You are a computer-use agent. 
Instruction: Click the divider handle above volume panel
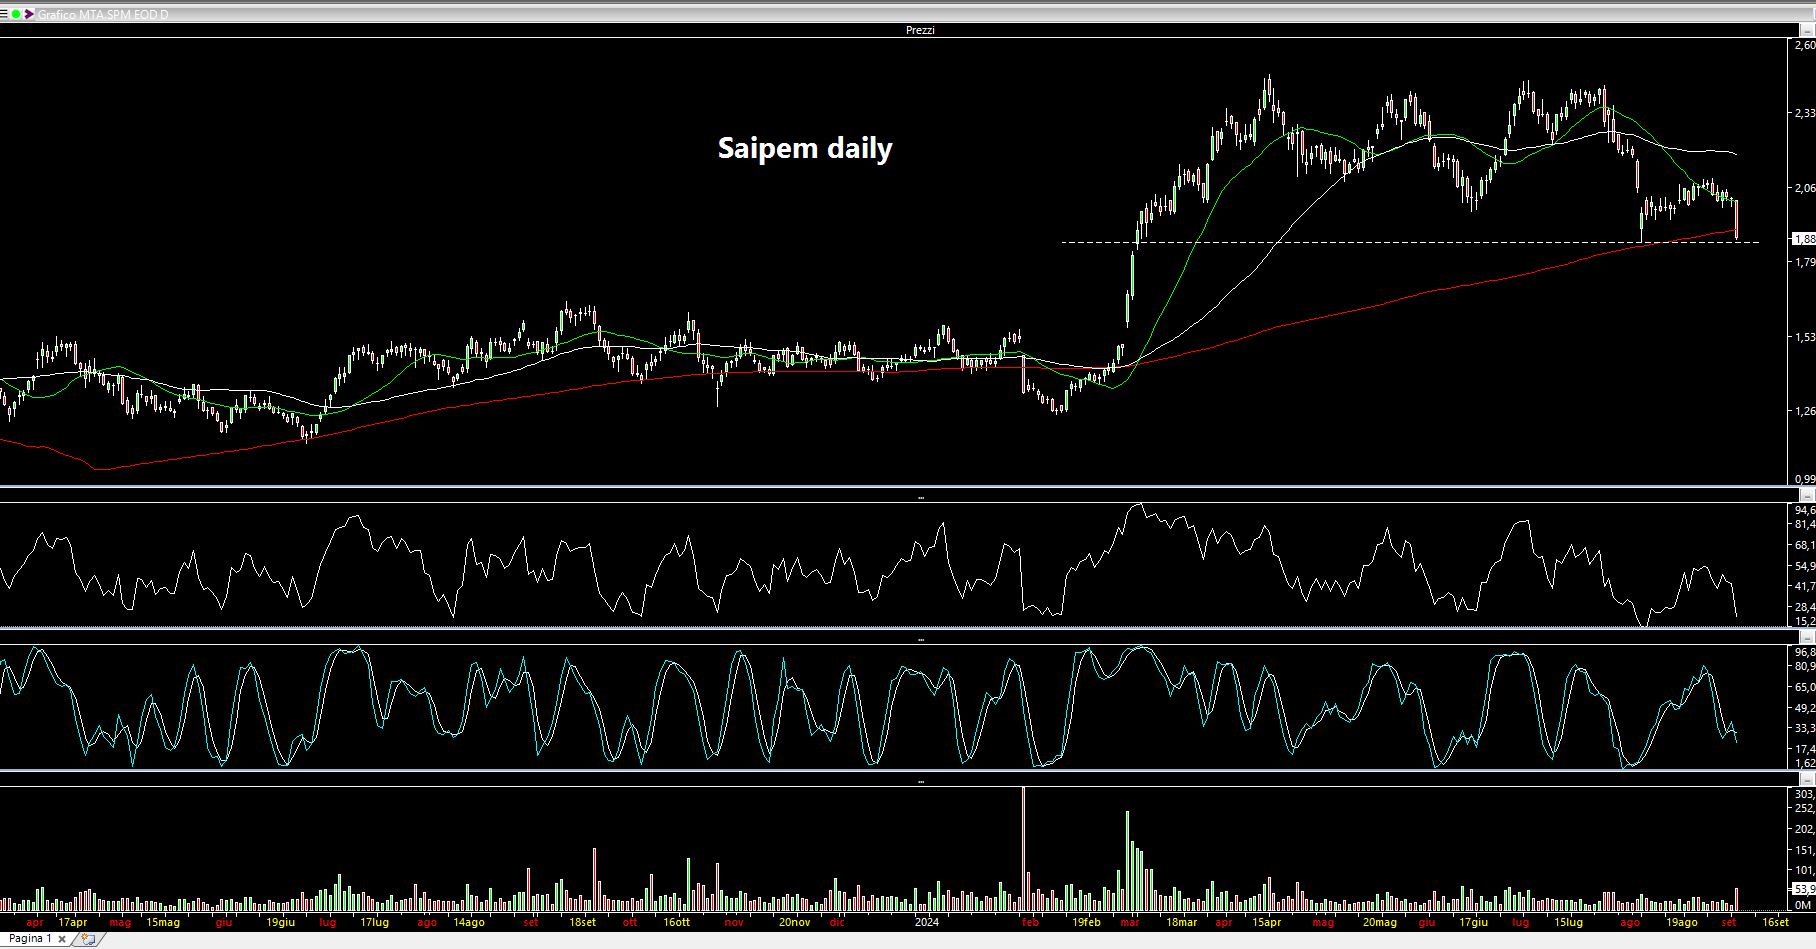tap(920, 781)
